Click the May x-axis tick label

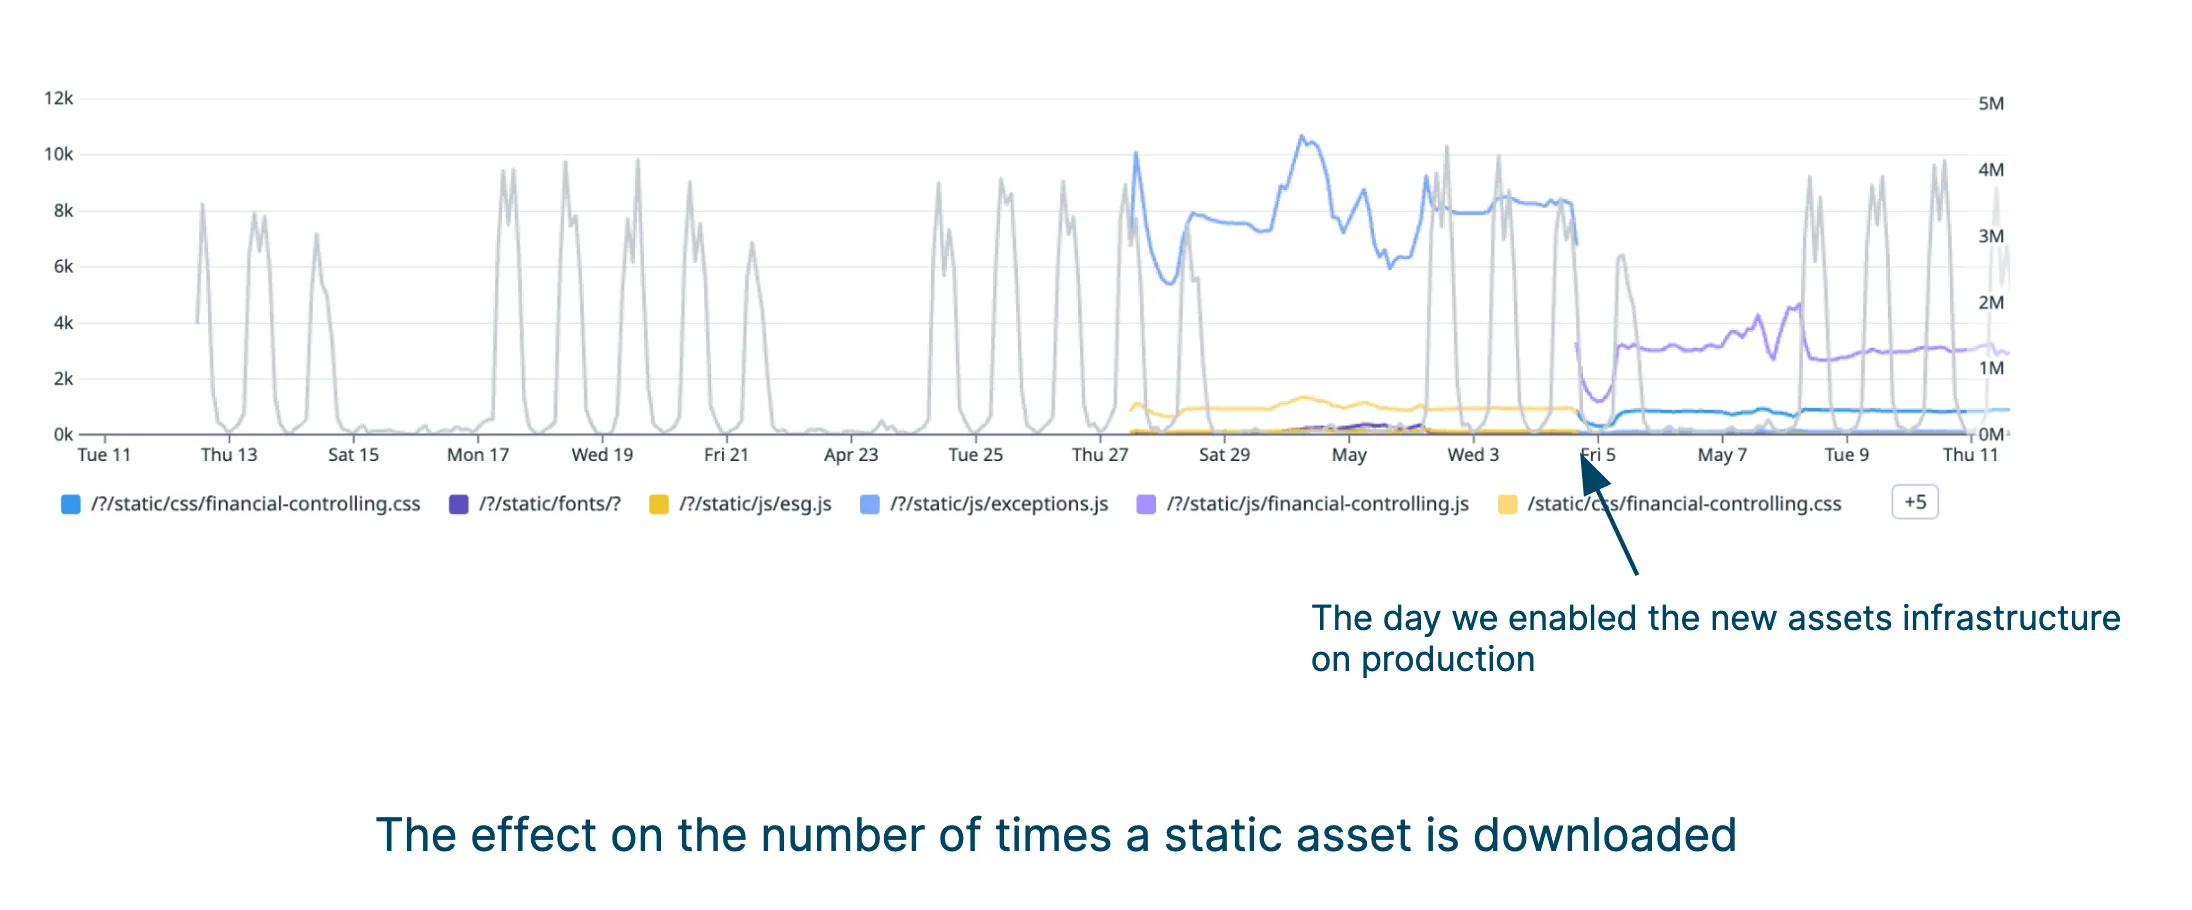click(x=1348, y=455)
